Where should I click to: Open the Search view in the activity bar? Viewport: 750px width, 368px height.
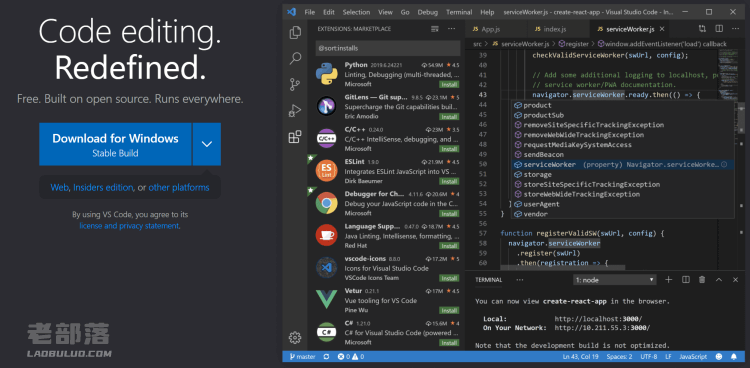pyautogui.click(x=295, y=59)
